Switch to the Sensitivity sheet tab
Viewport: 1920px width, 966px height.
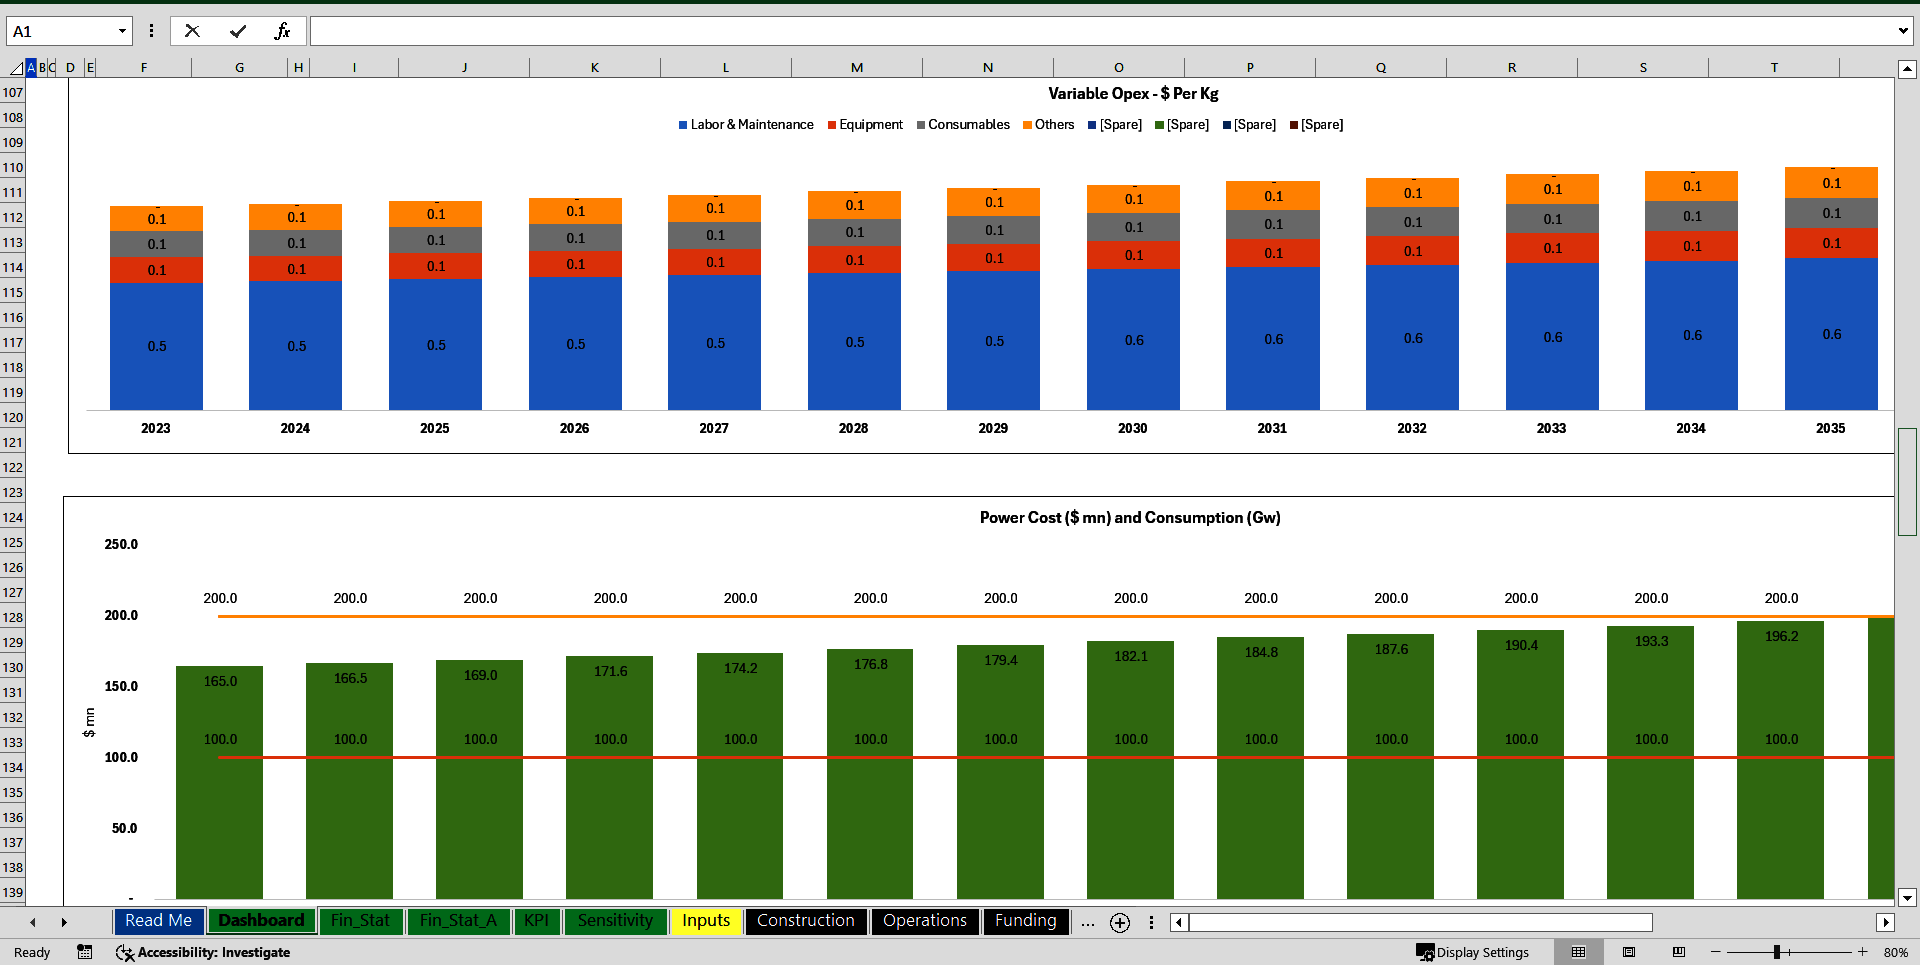[615, 921]
